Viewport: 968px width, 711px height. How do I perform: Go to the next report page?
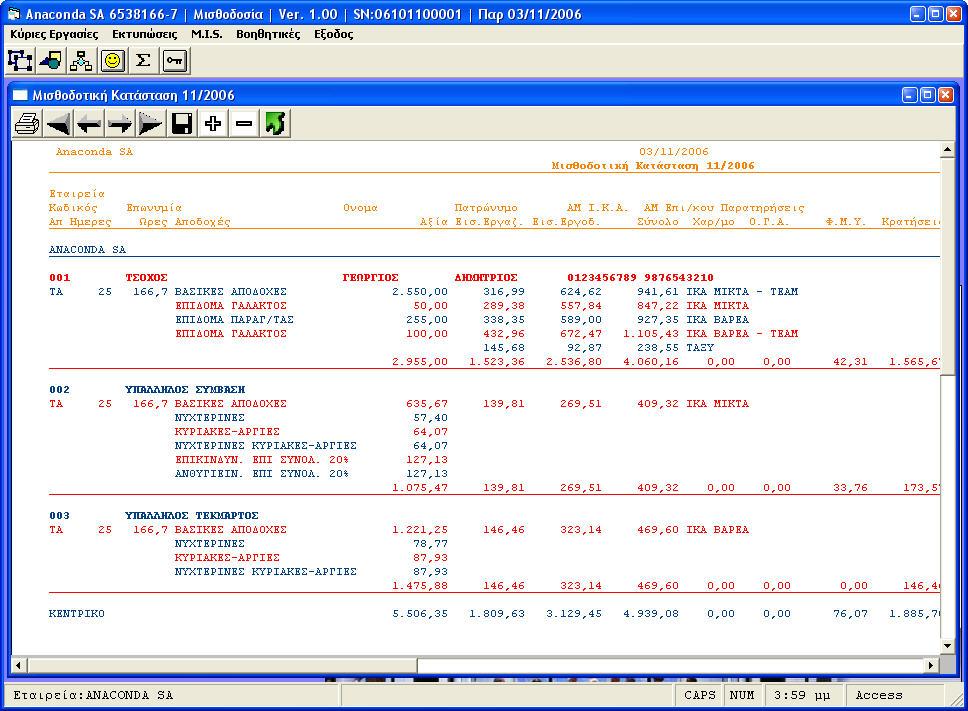(120, 124)
